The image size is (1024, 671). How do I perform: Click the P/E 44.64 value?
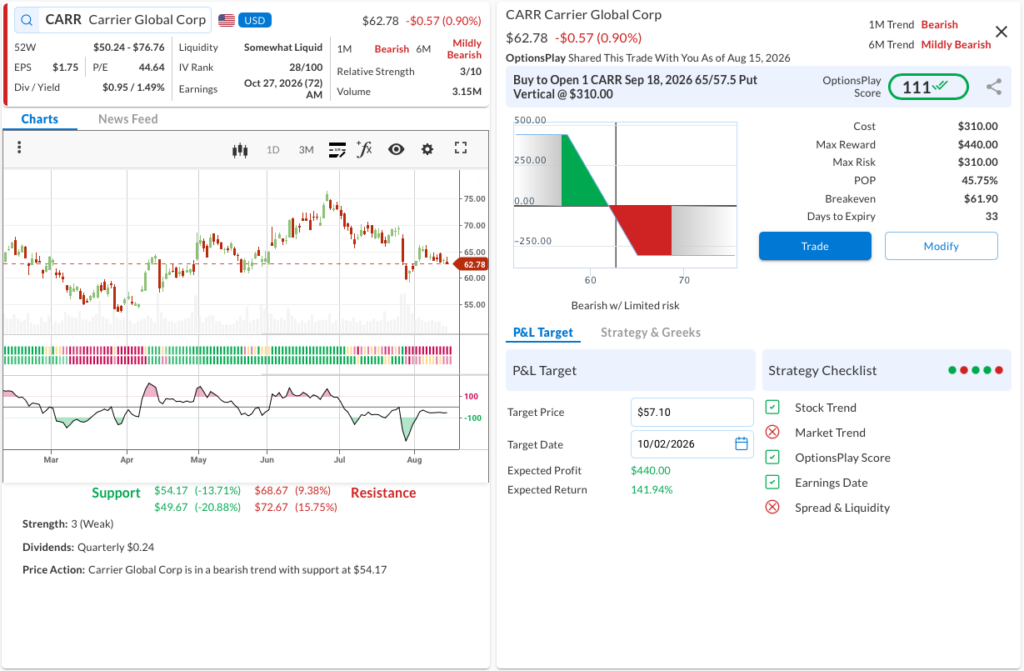pyautogui.click(x=152, y=67)
